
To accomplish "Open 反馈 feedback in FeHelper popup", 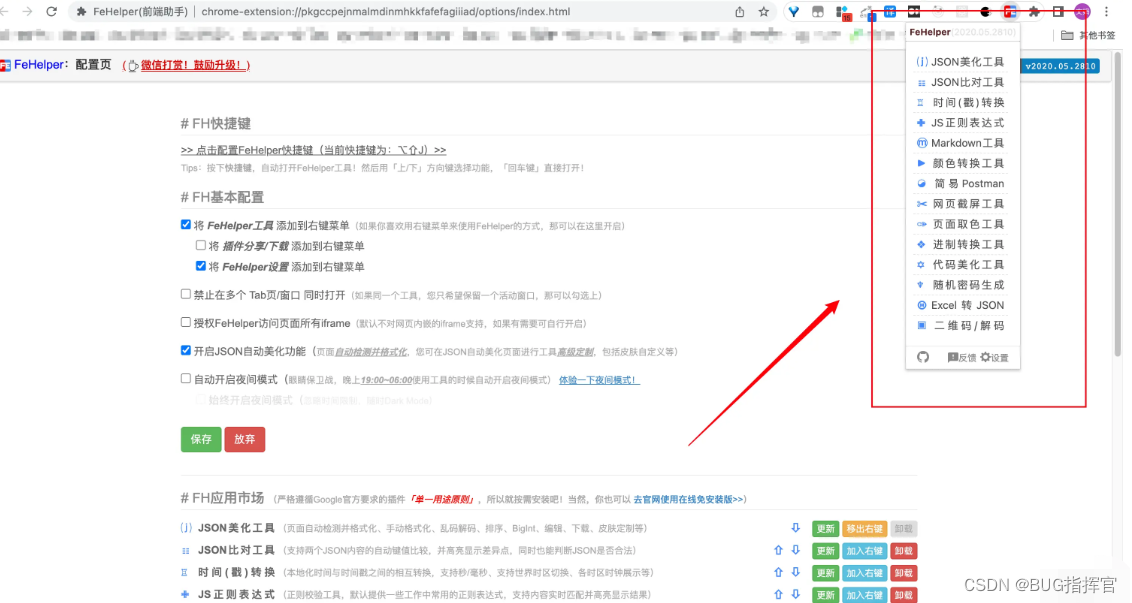I will tap(962, 357).
